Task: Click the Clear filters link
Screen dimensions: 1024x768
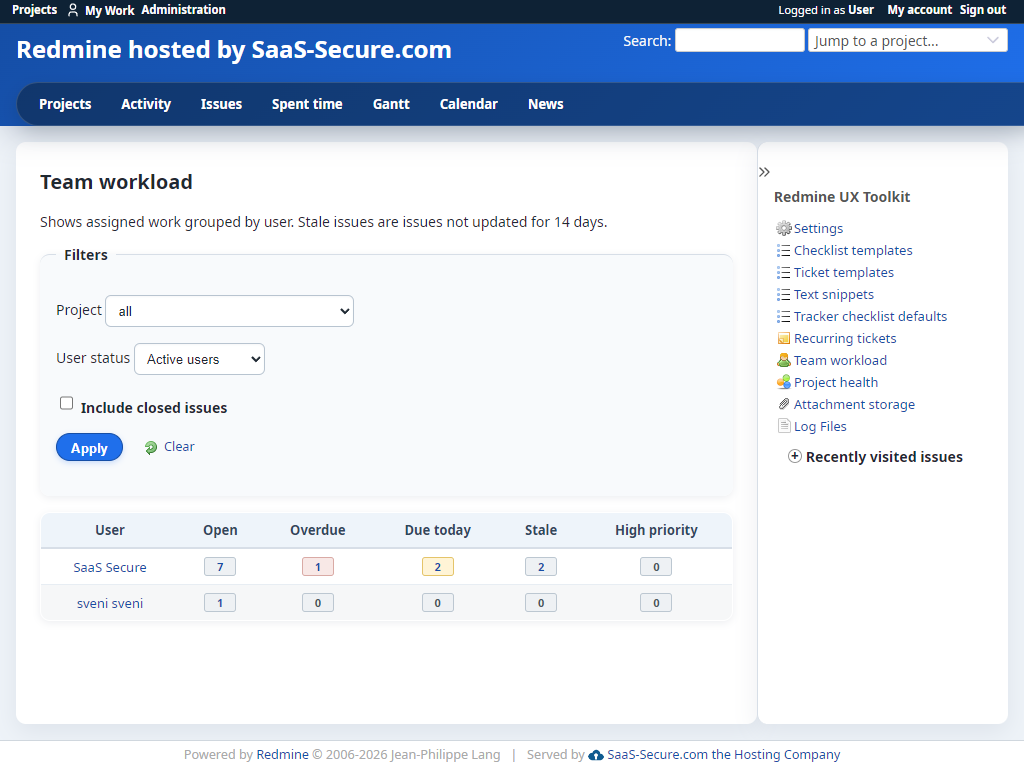Action: 179,447
